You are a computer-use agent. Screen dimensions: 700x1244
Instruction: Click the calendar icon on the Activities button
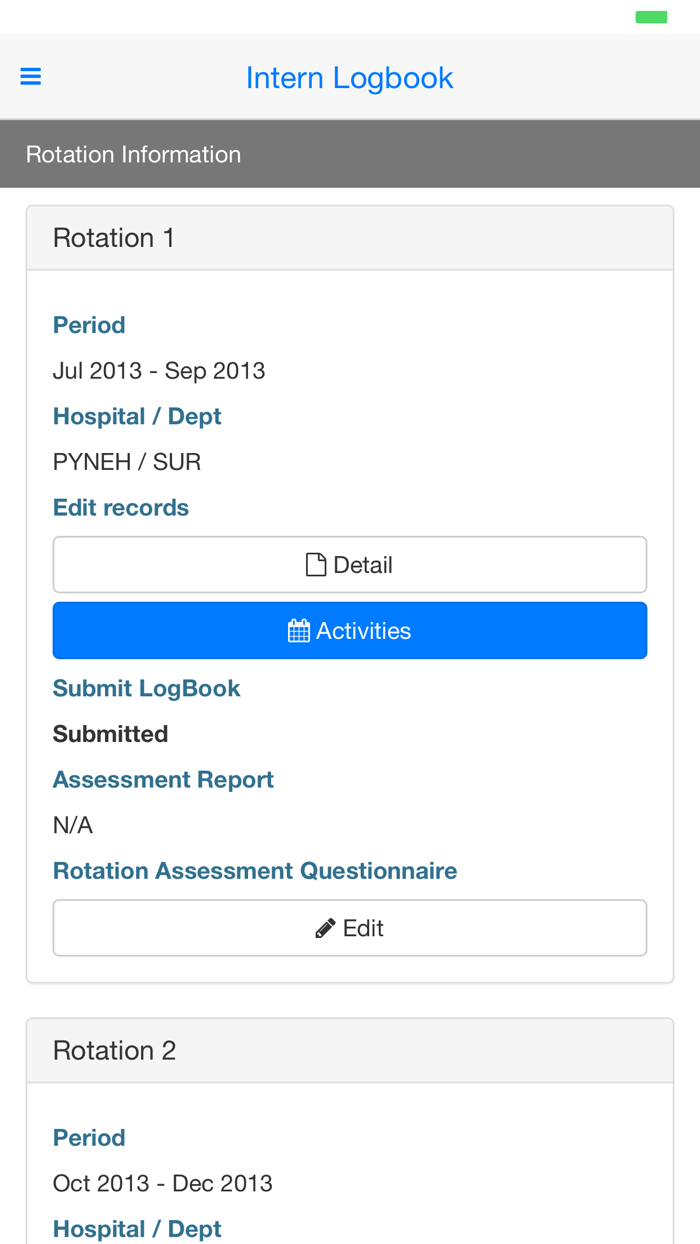pyautogui.click(x=298, y=629)
